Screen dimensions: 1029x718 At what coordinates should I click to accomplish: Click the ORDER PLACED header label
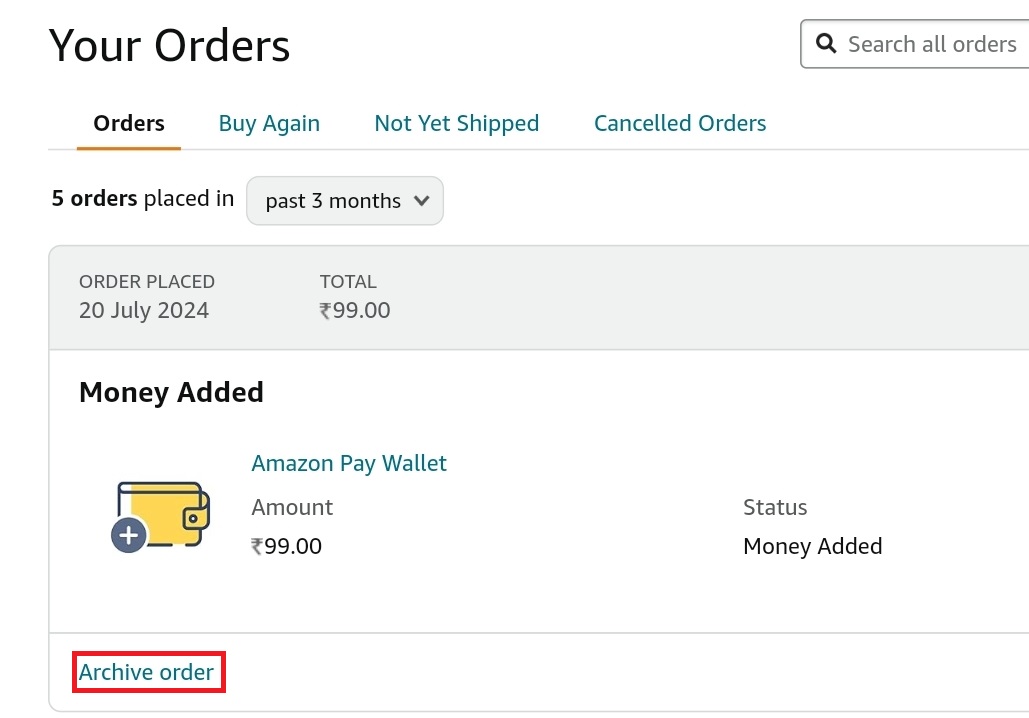pos(147,282)
